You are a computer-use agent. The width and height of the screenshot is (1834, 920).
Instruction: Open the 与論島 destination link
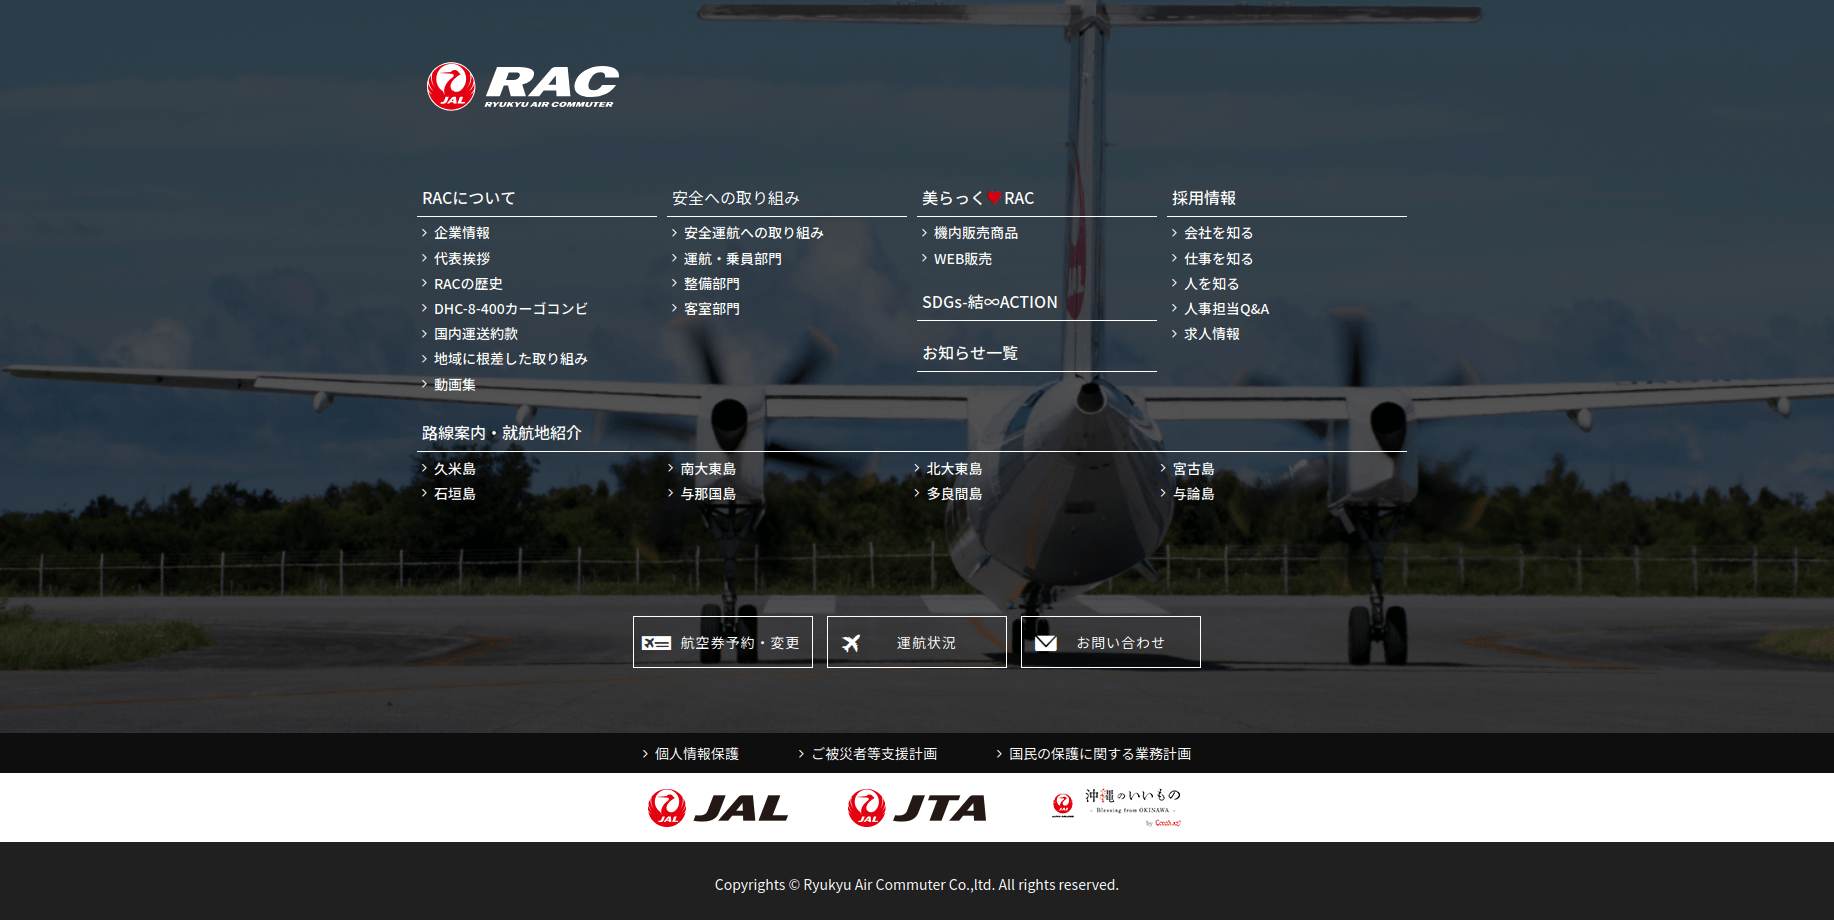coord(1193,494)
